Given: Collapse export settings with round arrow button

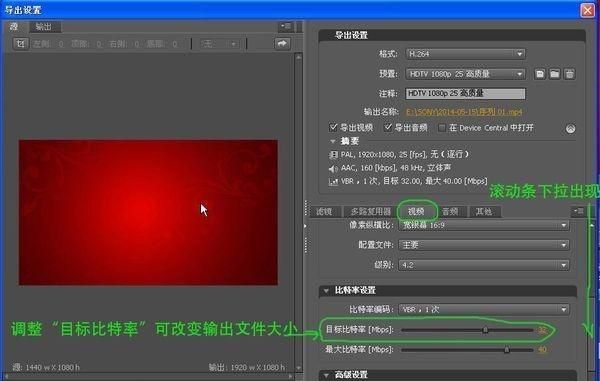Looking at the screenshot, I should pos(570,129).
